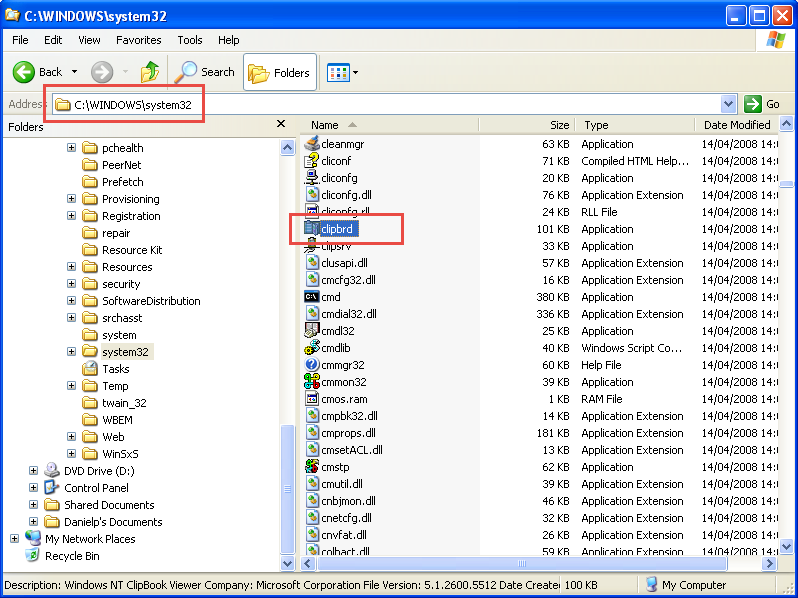Click file list scroll down arrow
The image size is (798, 598).
tap(786, 547)
